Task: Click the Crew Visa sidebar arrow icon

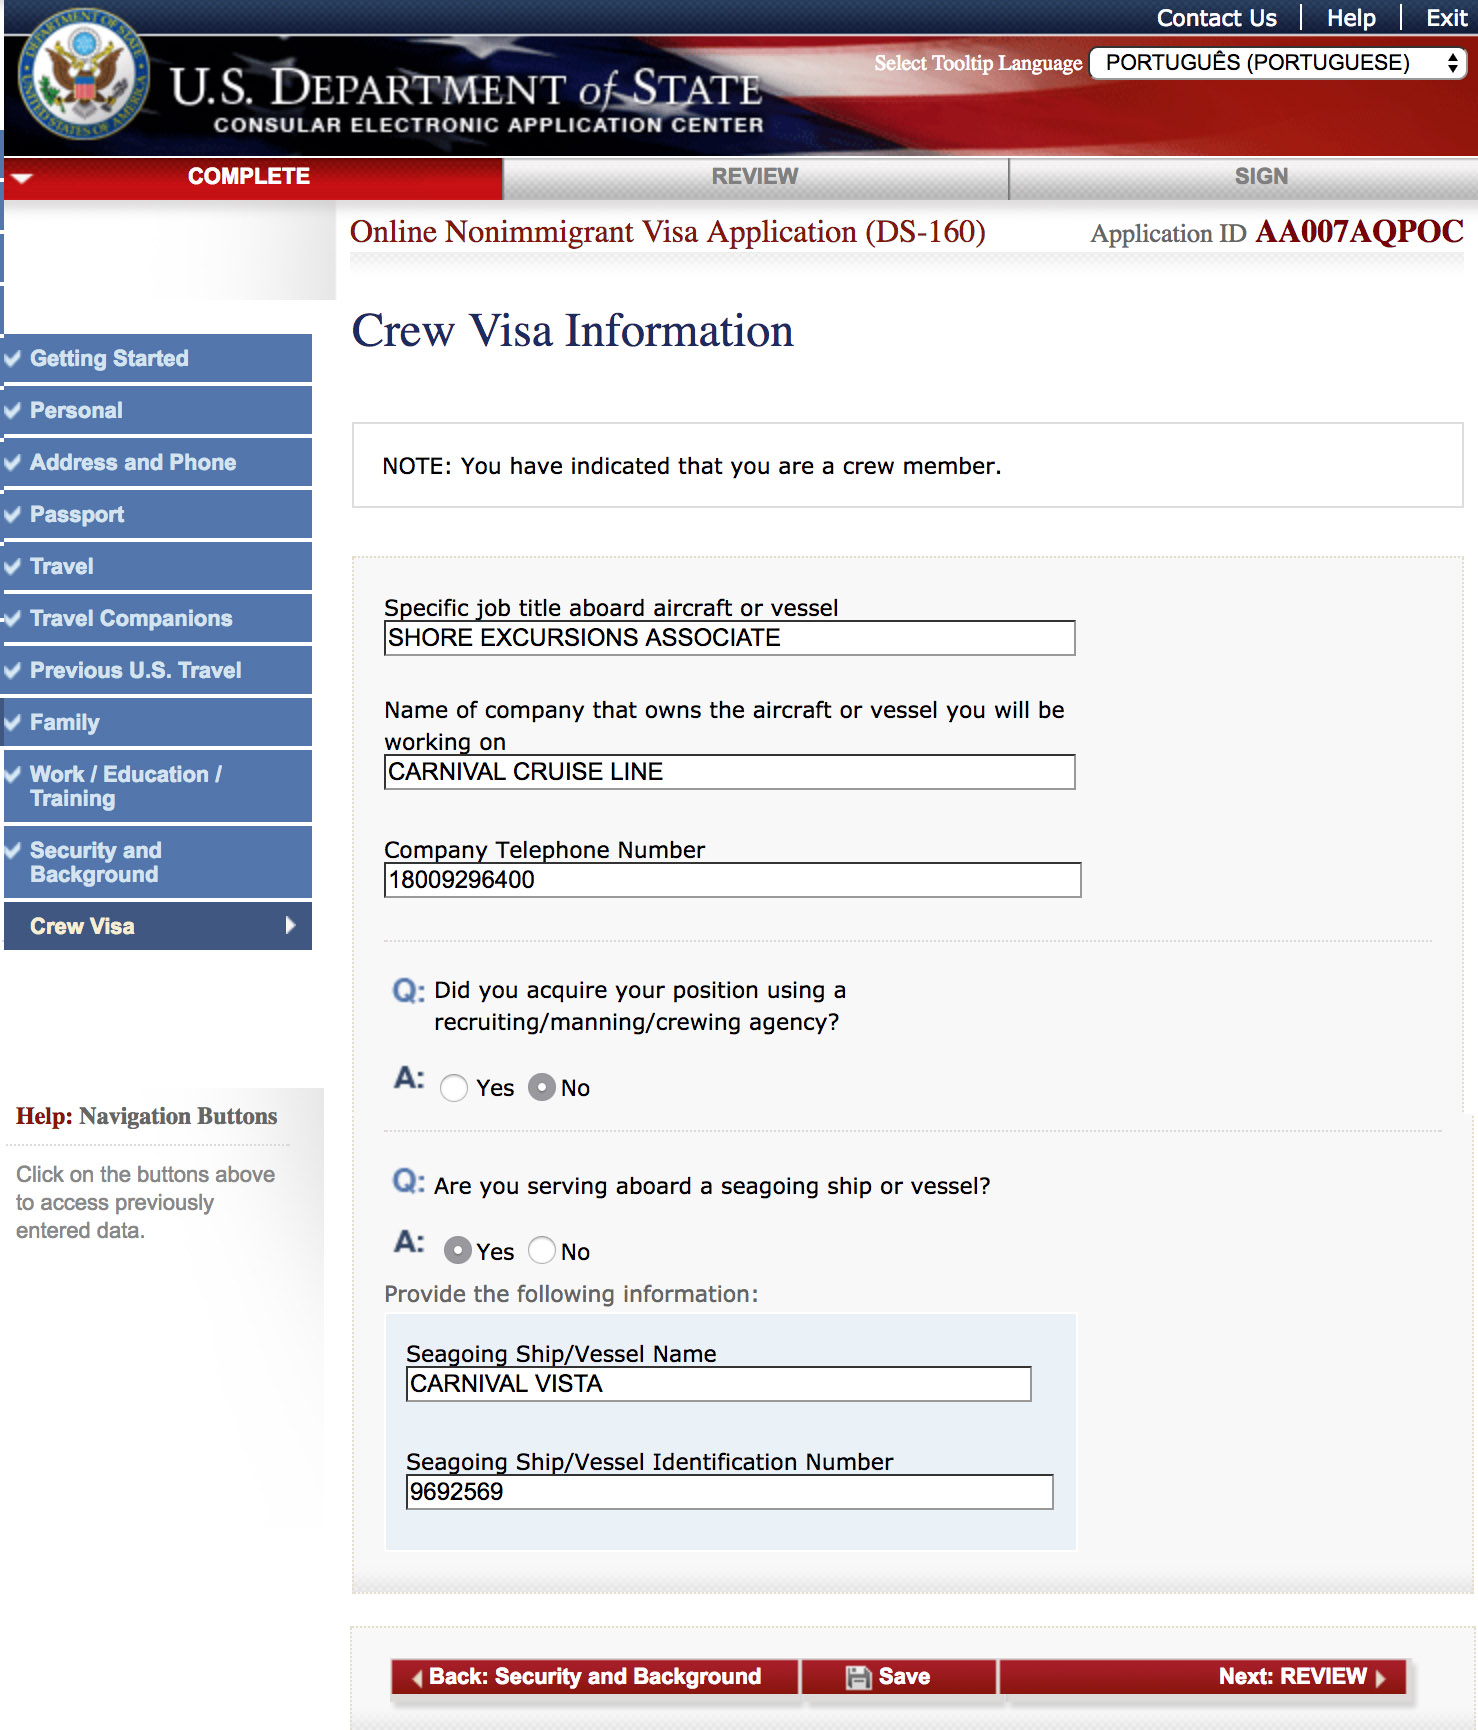Action: coord(290,925)
